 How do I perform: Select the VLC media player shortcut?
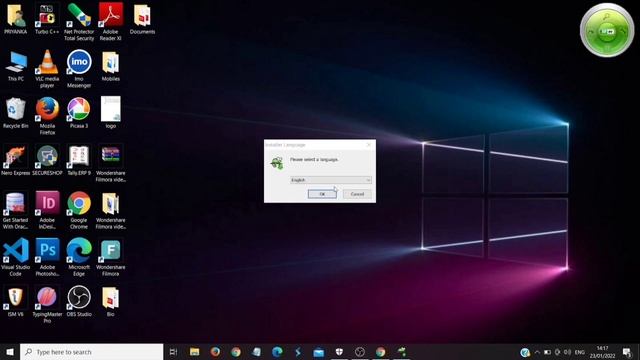tap(47, 69)
